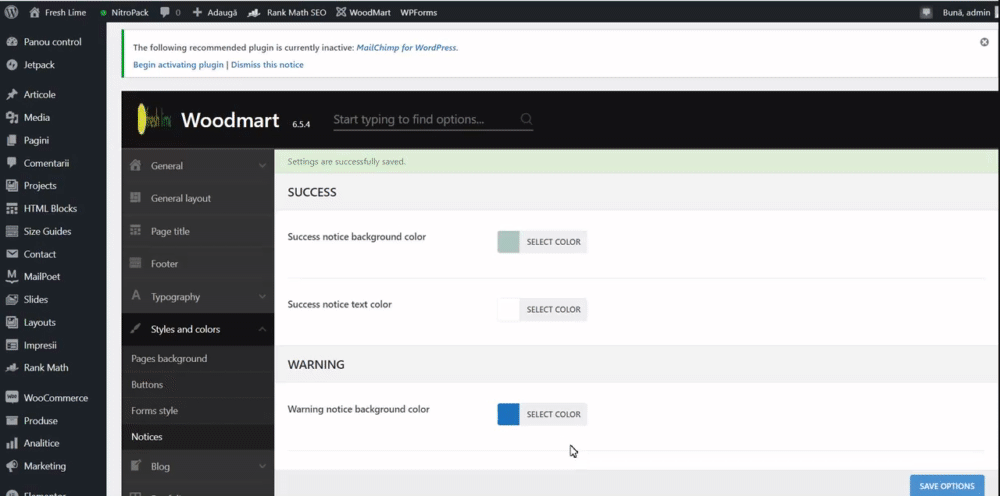Select Pages background submenu item
The image size is (1000, 496).
198,359
